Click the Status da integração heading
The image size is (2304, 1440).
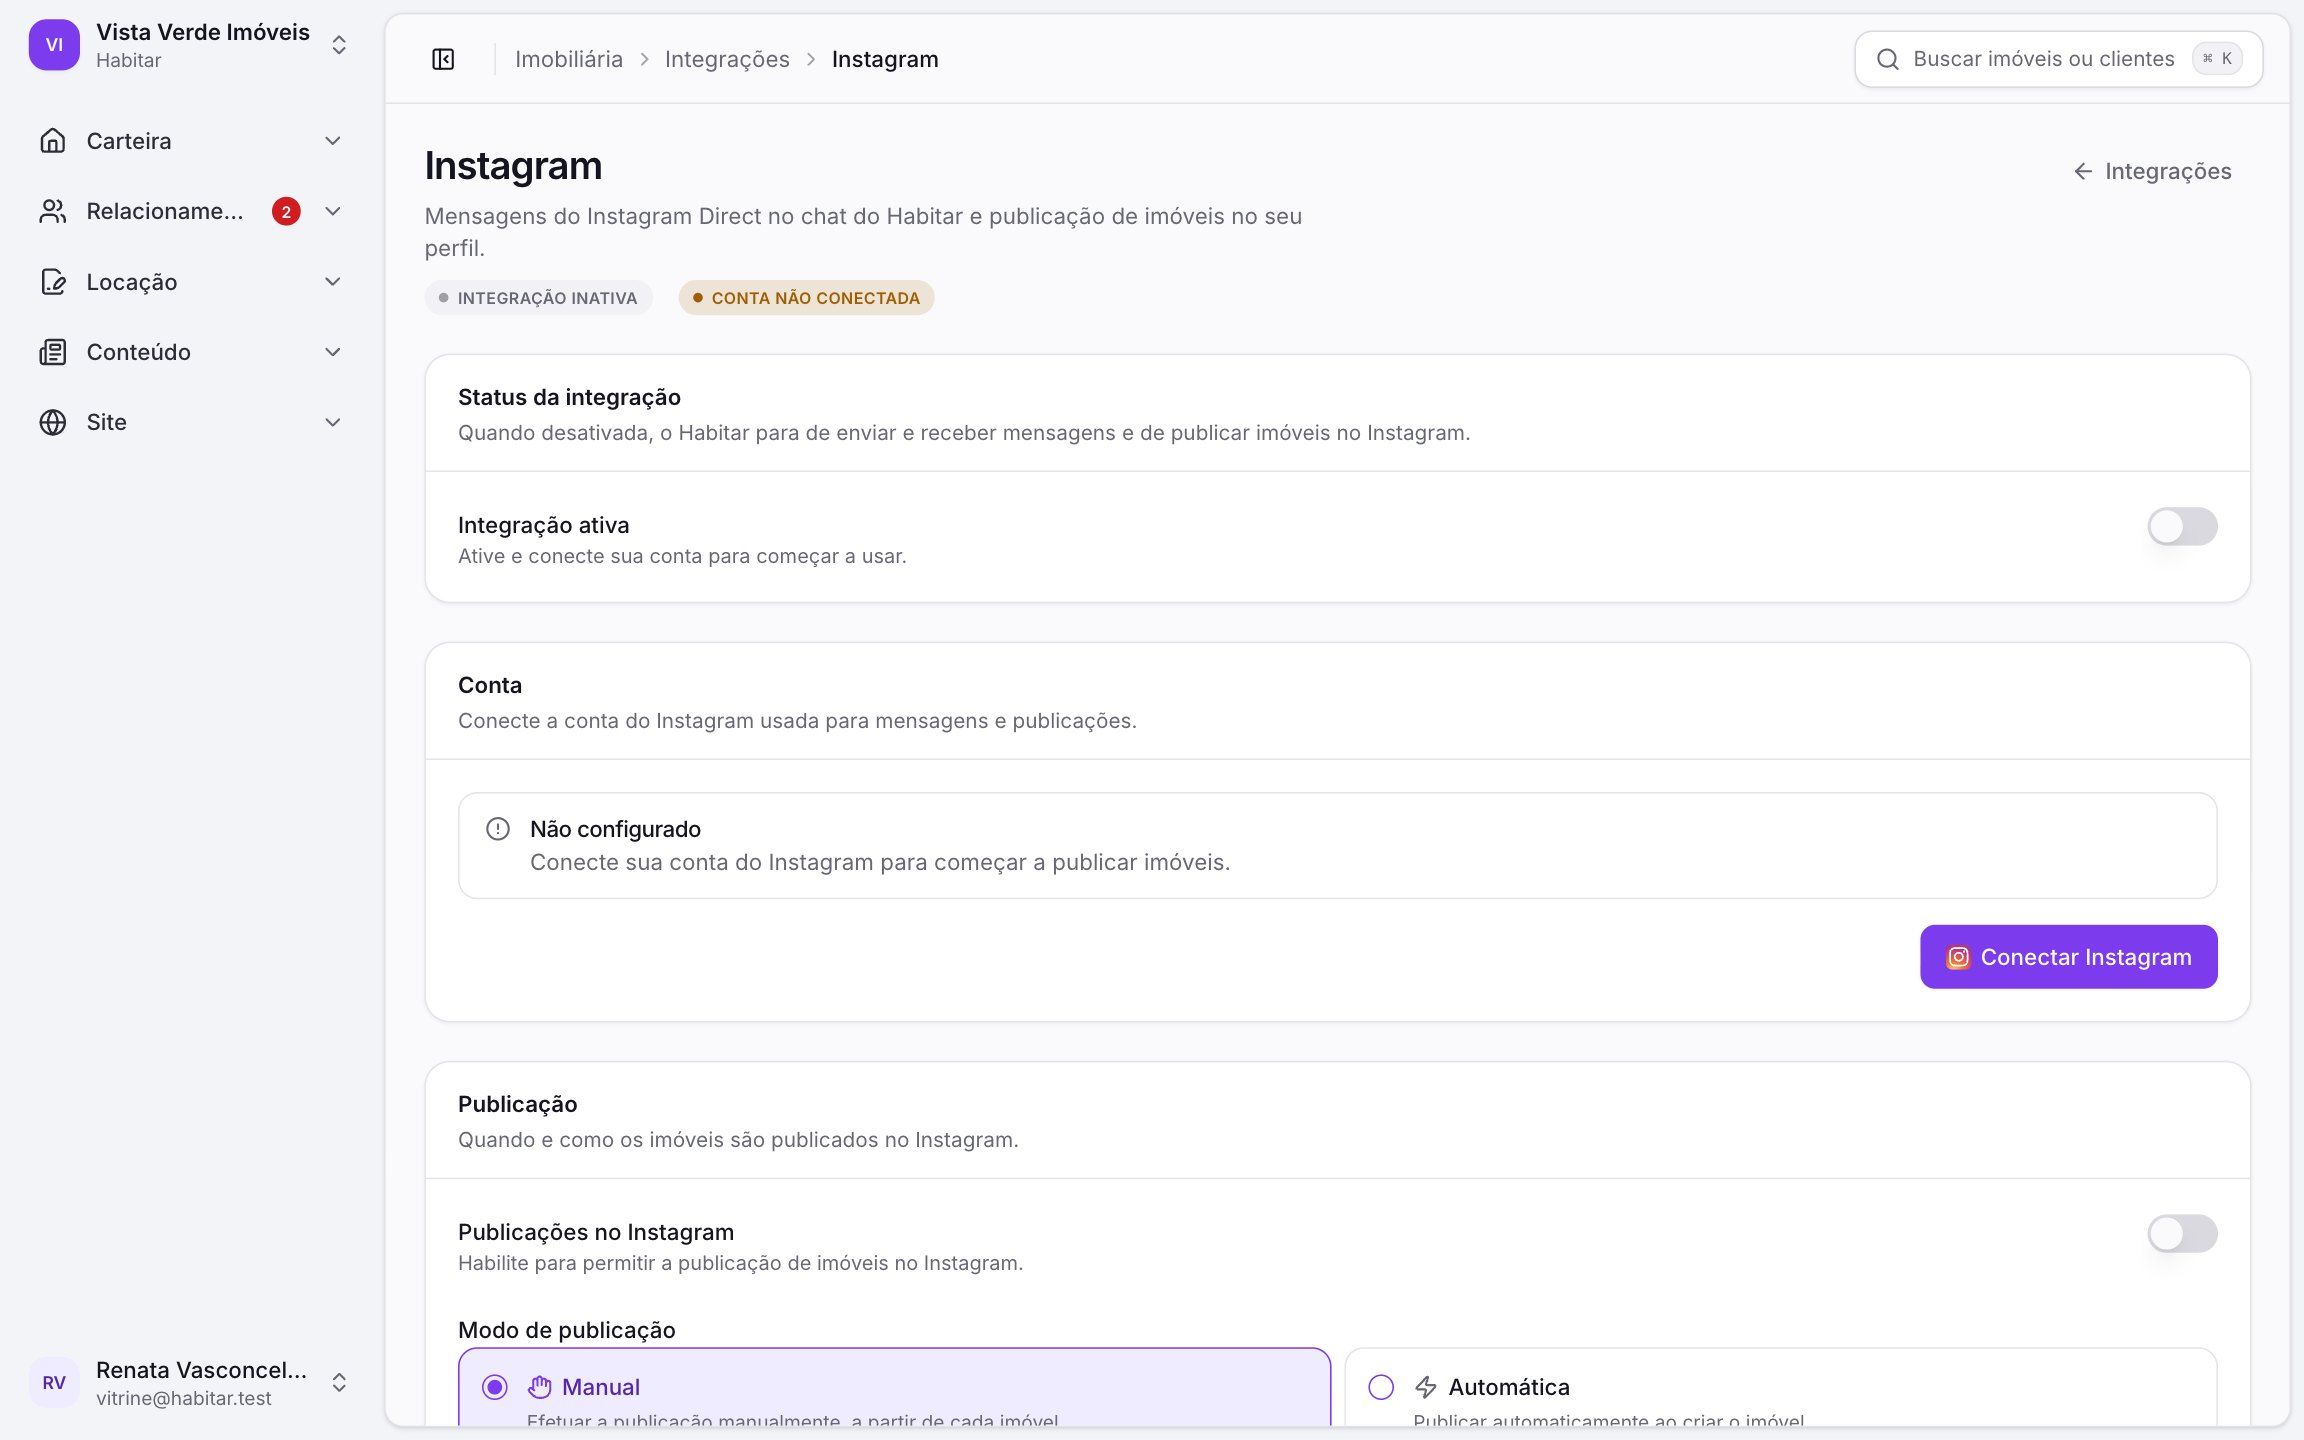[569, 397]
